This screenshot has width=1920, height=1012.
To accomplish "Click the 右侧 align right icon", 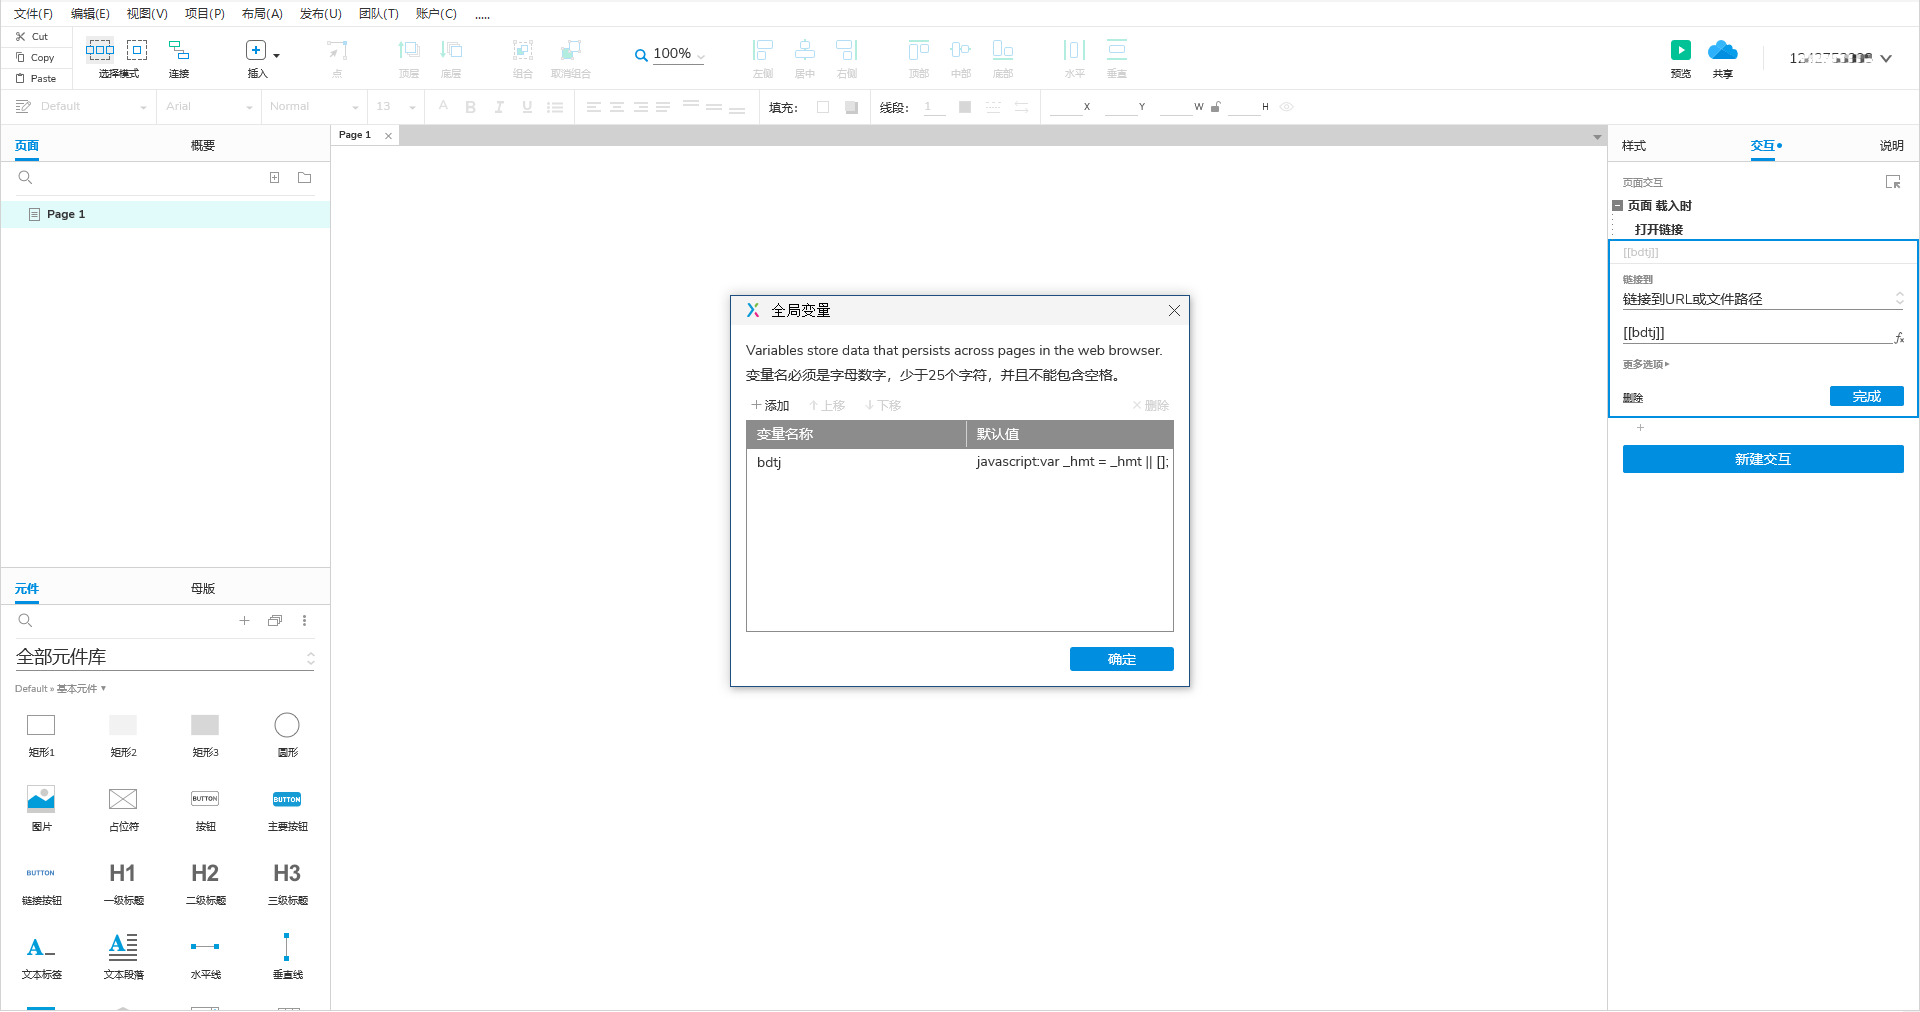I will (x=847, y=50).
